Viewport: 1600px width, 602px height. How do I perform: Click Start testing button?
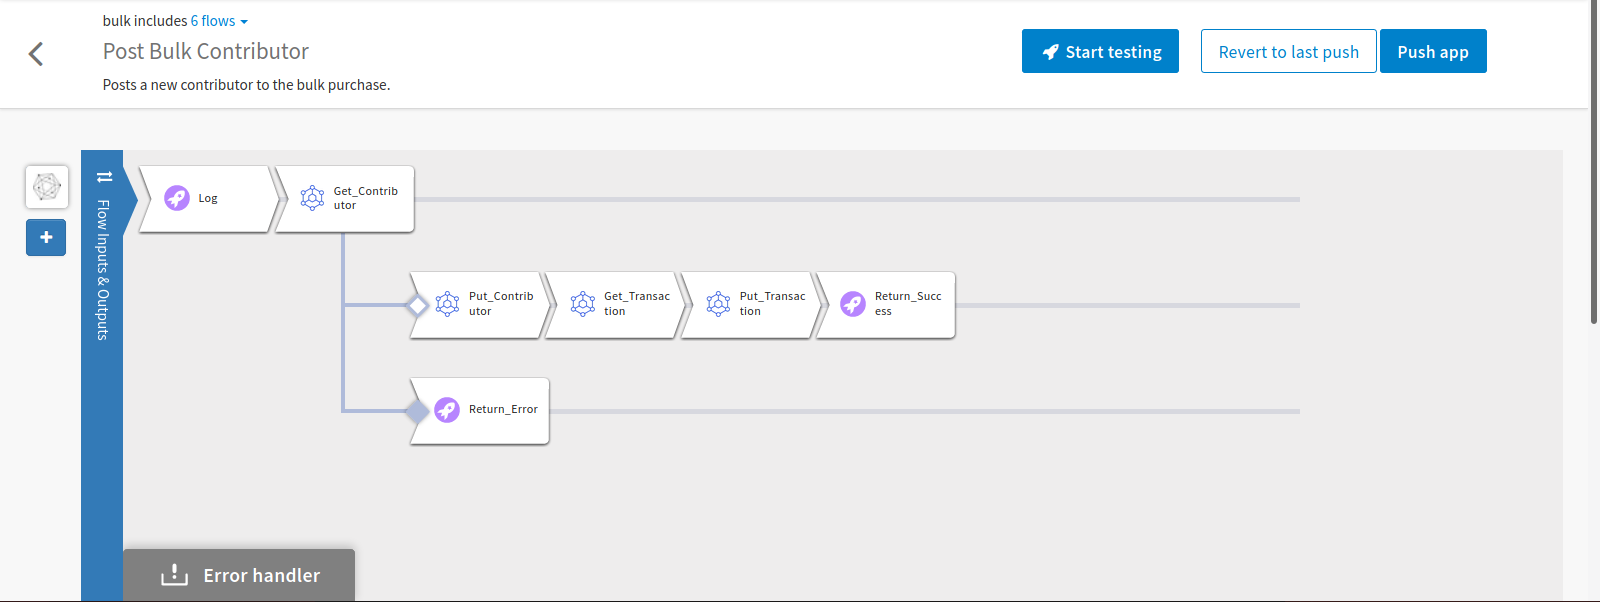point(1100,52)
